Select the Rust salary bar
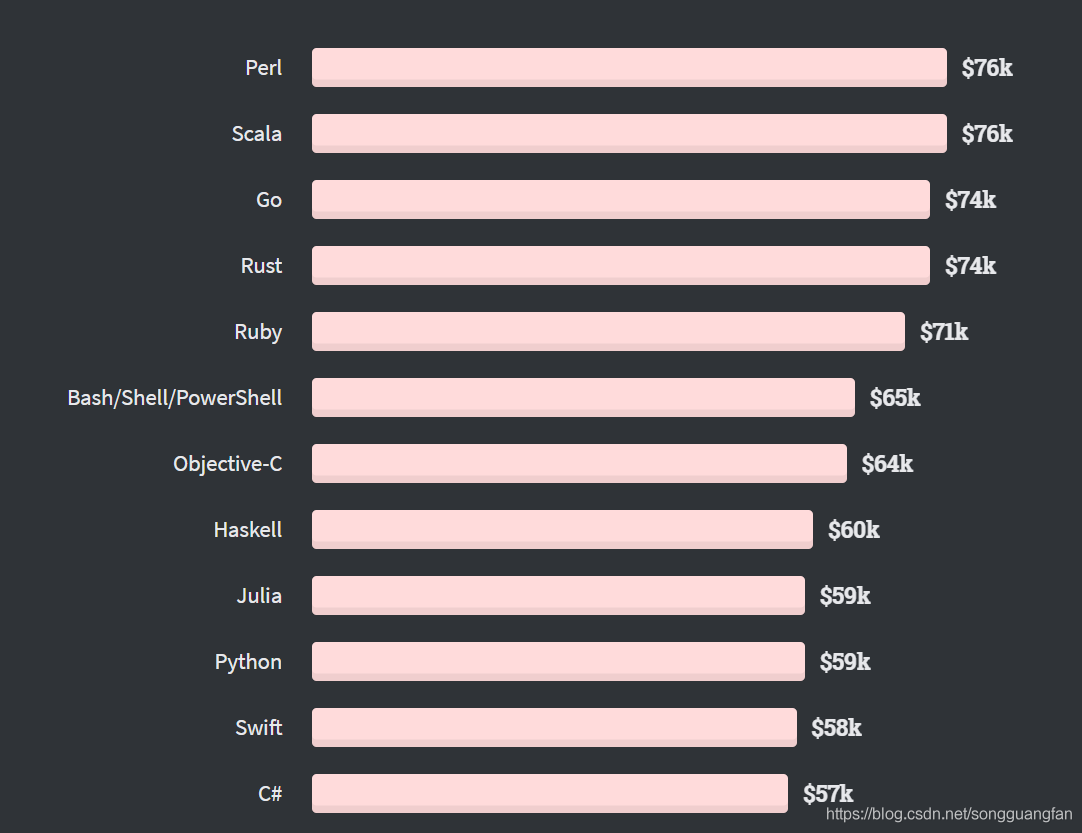This screenshot has height=833, width=1082. [621, 265]
